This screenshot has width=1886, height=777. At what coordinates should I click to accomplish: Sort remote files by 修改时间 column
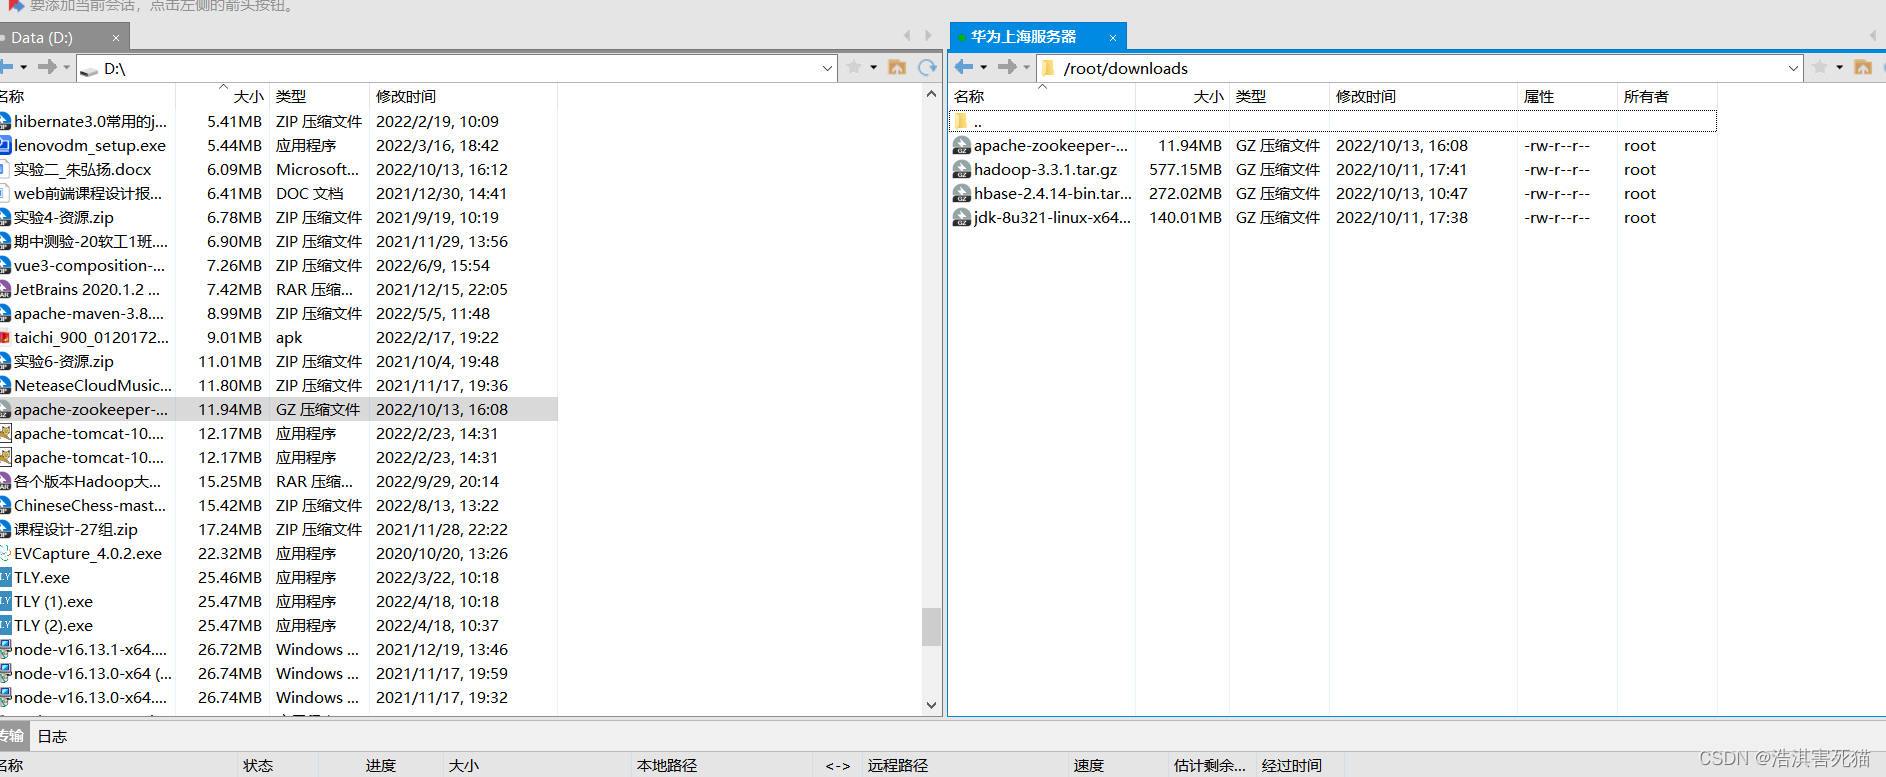coord(1366,97)
